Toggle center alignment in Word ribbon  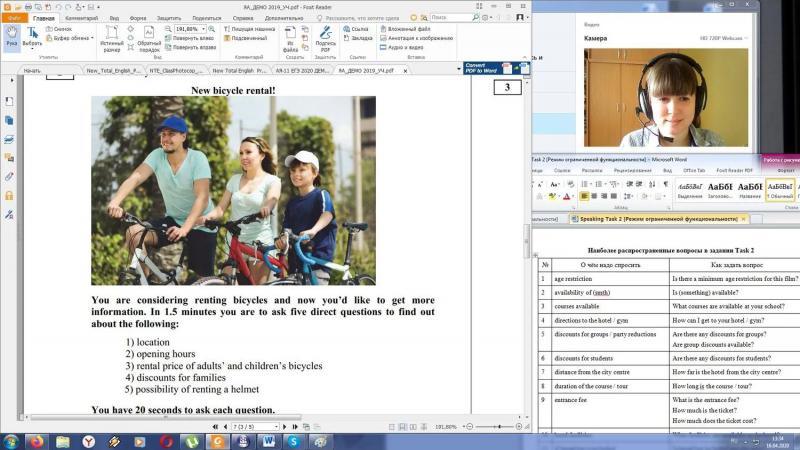click(x=594, y=196)
